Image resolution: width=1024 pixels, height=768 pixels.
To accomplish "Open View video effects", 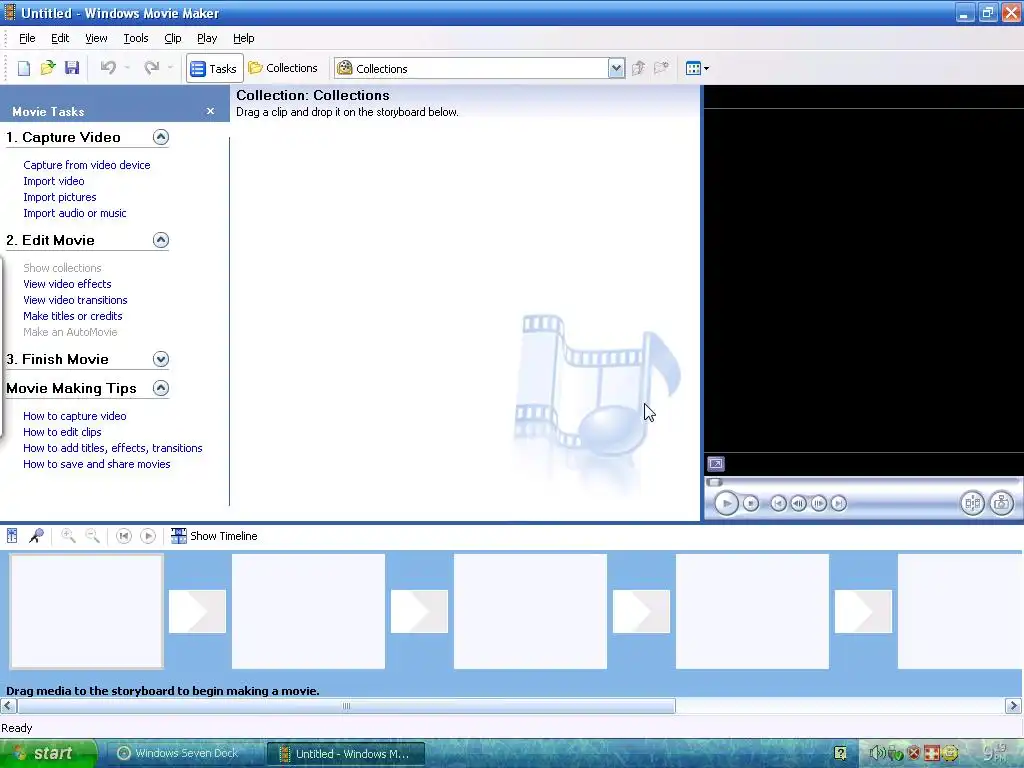I will click(x=67, y=284).
